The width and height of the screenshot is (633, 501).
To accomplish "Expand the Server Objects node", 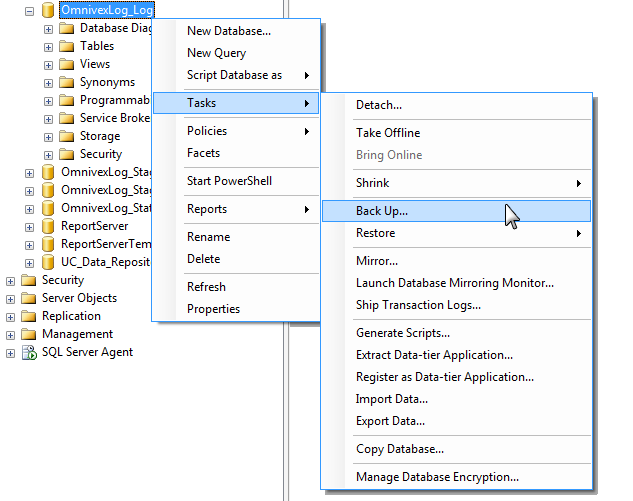I will [x=10, y=298].
